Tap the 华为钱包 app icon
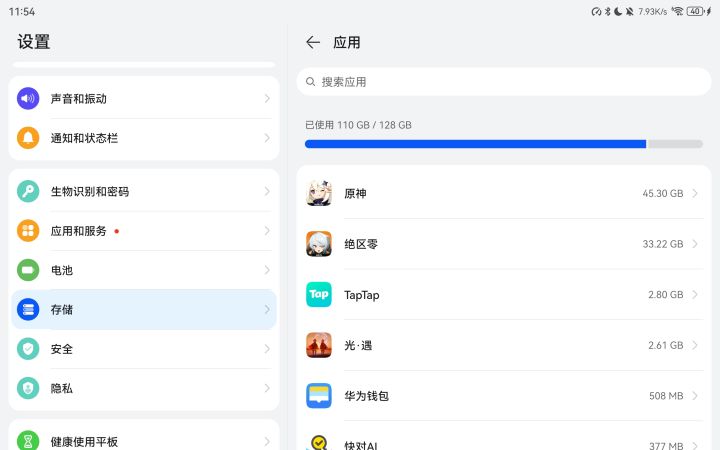 pos(319,396)
